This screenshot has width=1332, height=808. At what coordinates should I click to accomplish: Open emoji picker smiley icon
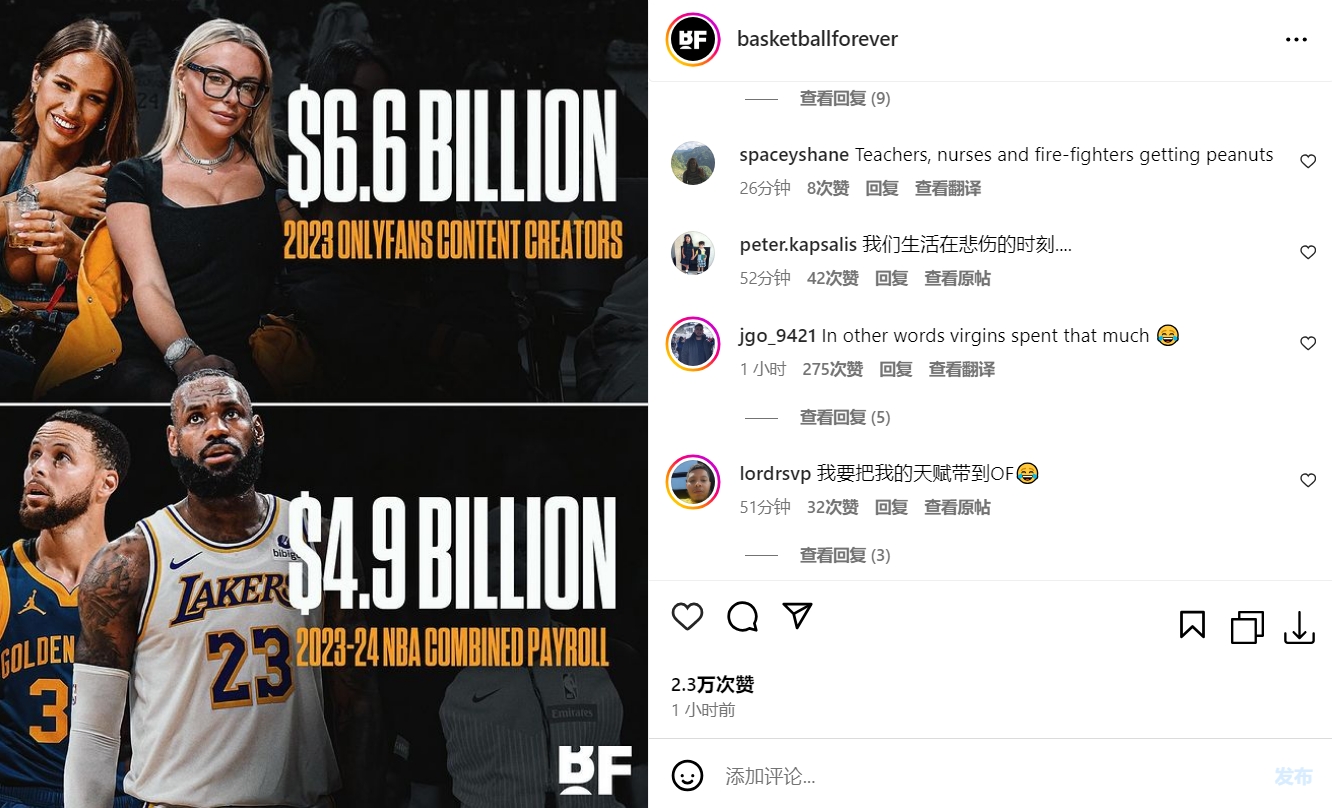click(687, 775)
